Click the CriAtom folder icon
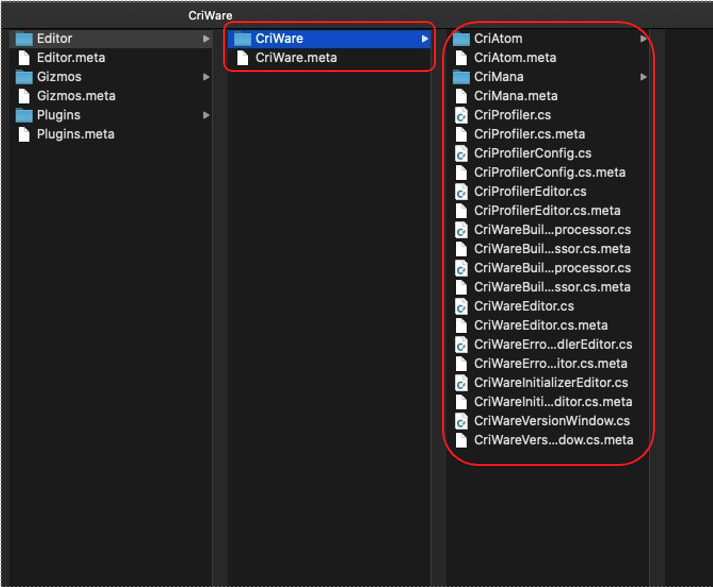This screenshot has width=713, height=587. (x=461, y=39)
